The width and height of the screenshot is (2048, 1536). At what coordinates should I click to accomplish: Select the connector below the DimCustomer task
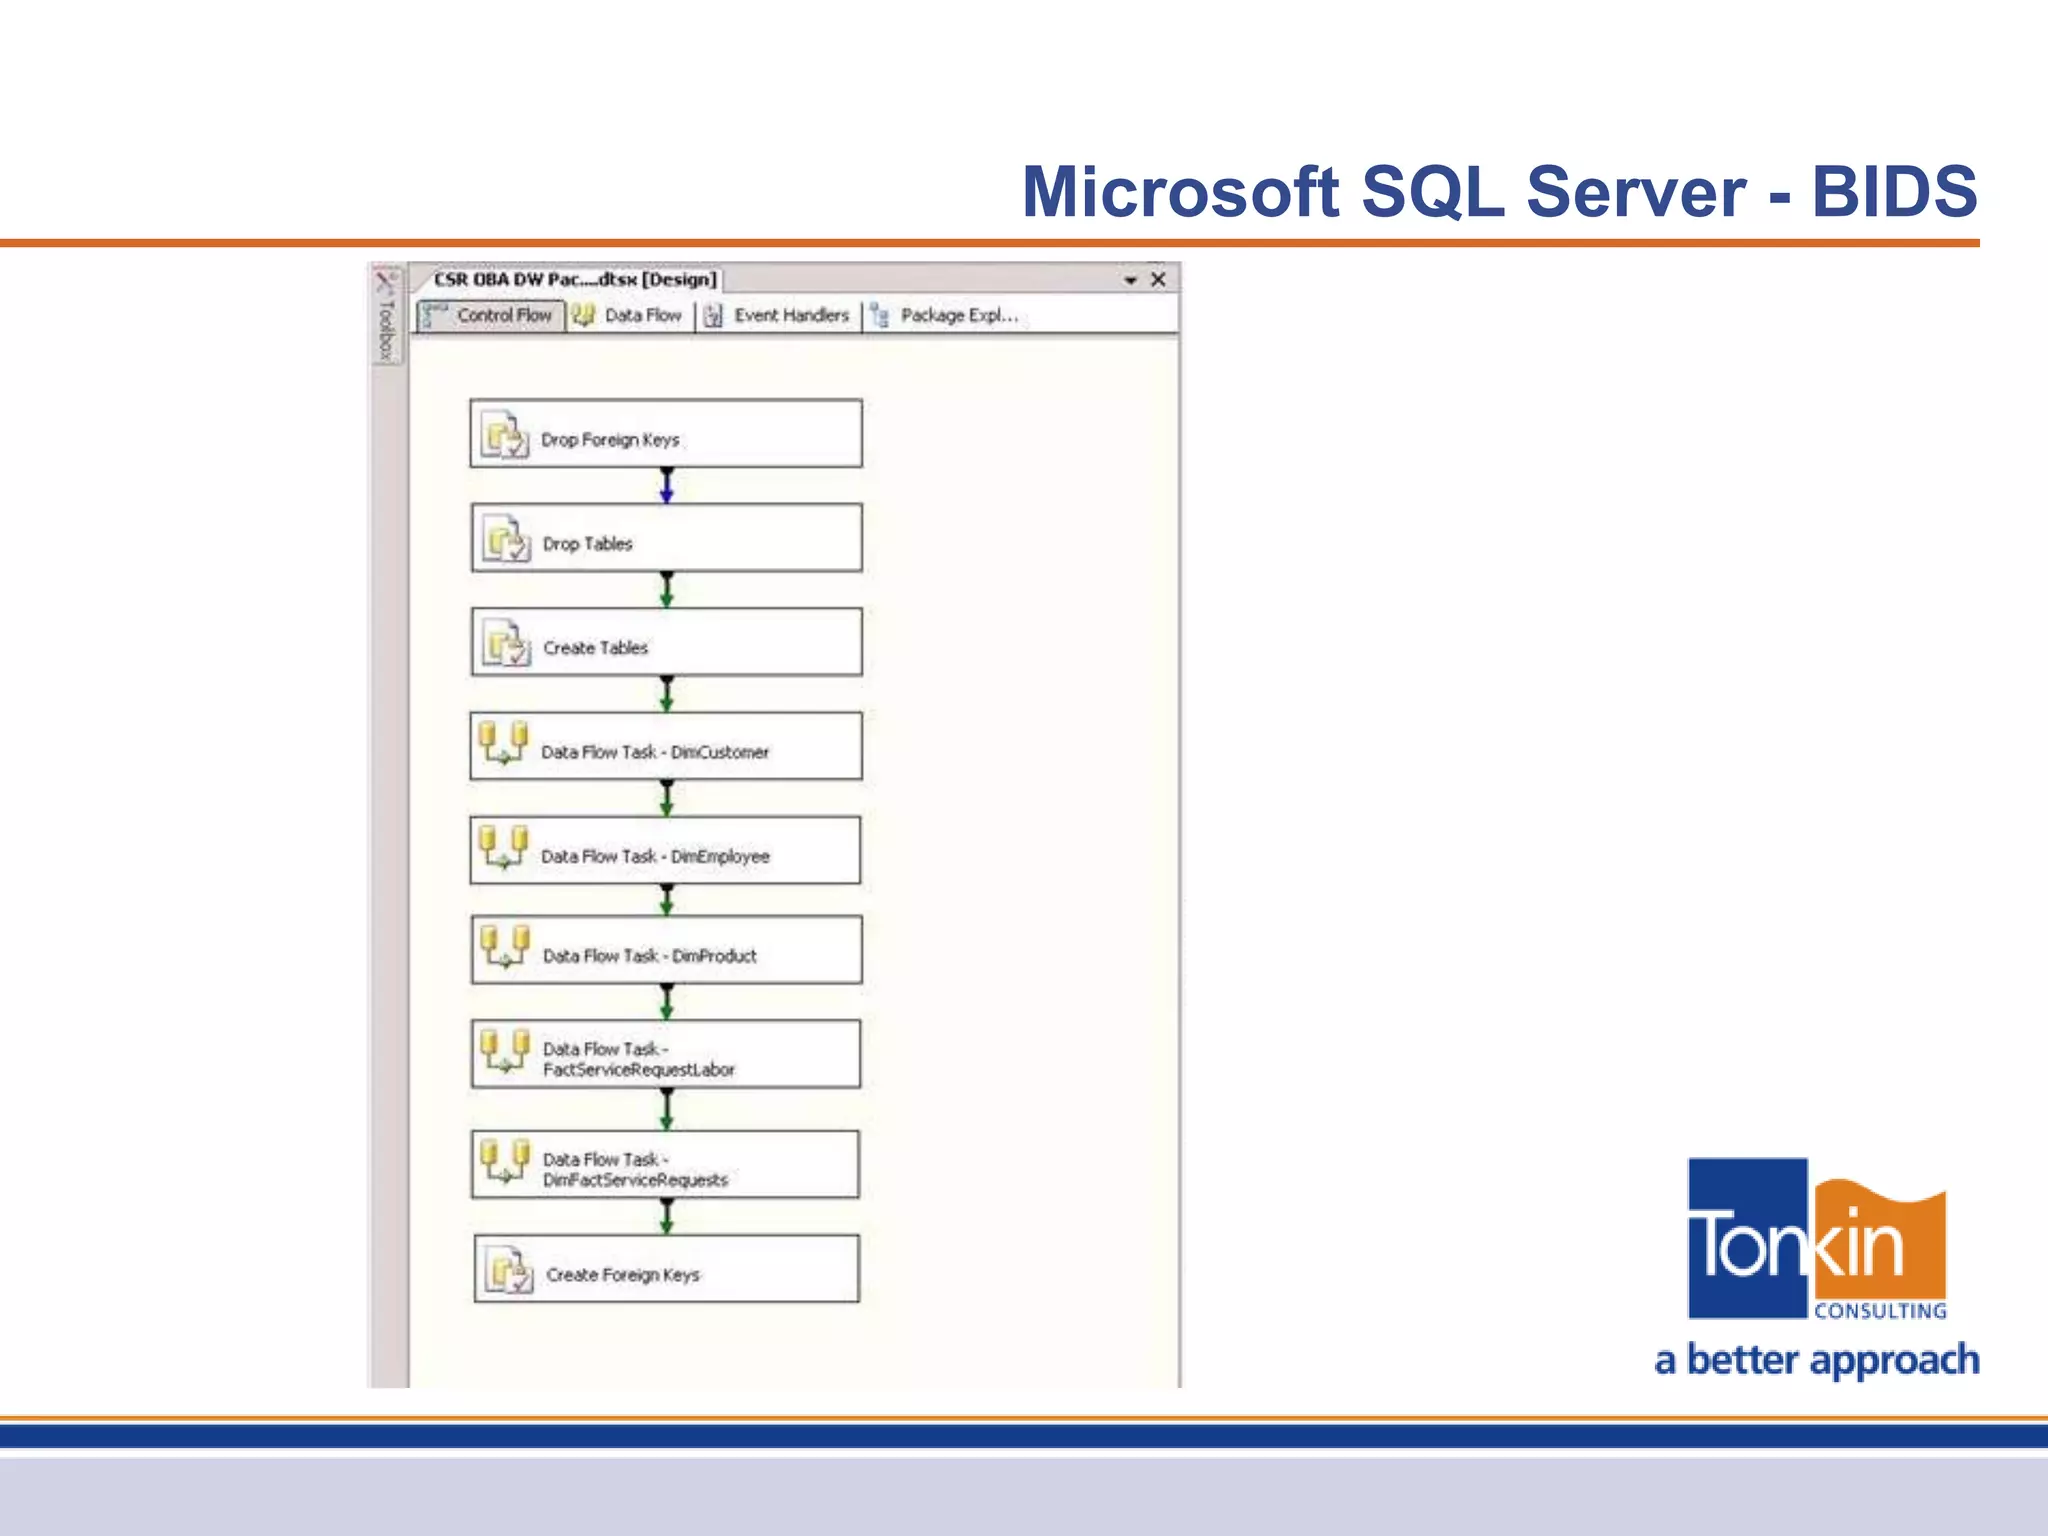coord(667,798)
